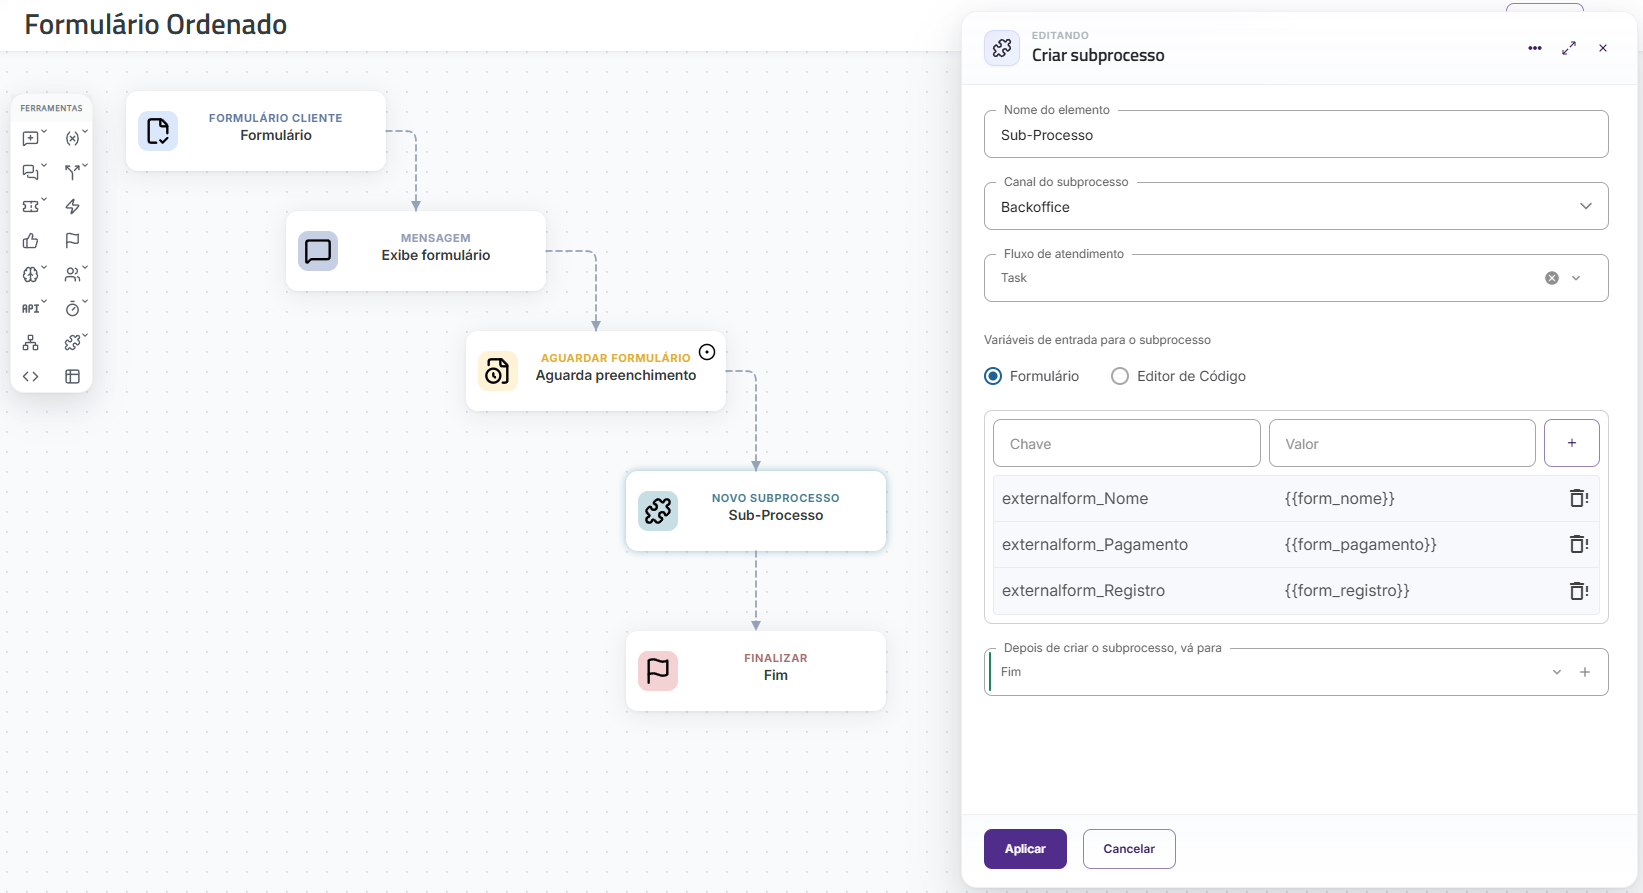Click the Mensagem node's chat bubble icon
The height and width of the screenshot is (893, 1643).
[318, 251]
